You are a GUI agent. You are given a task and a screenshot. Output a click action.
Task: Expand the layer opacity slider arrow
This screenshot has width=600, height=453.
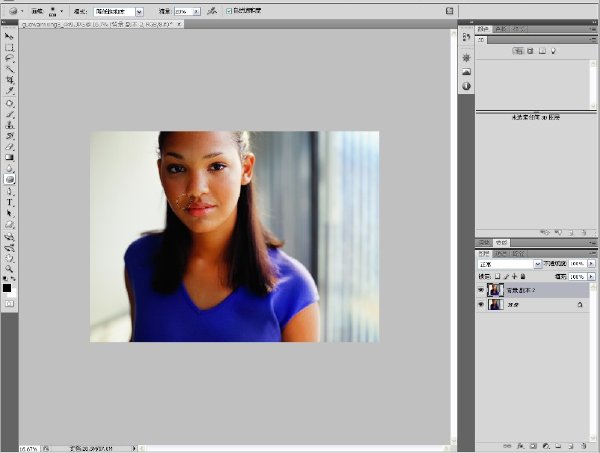[x=591, y=264]
